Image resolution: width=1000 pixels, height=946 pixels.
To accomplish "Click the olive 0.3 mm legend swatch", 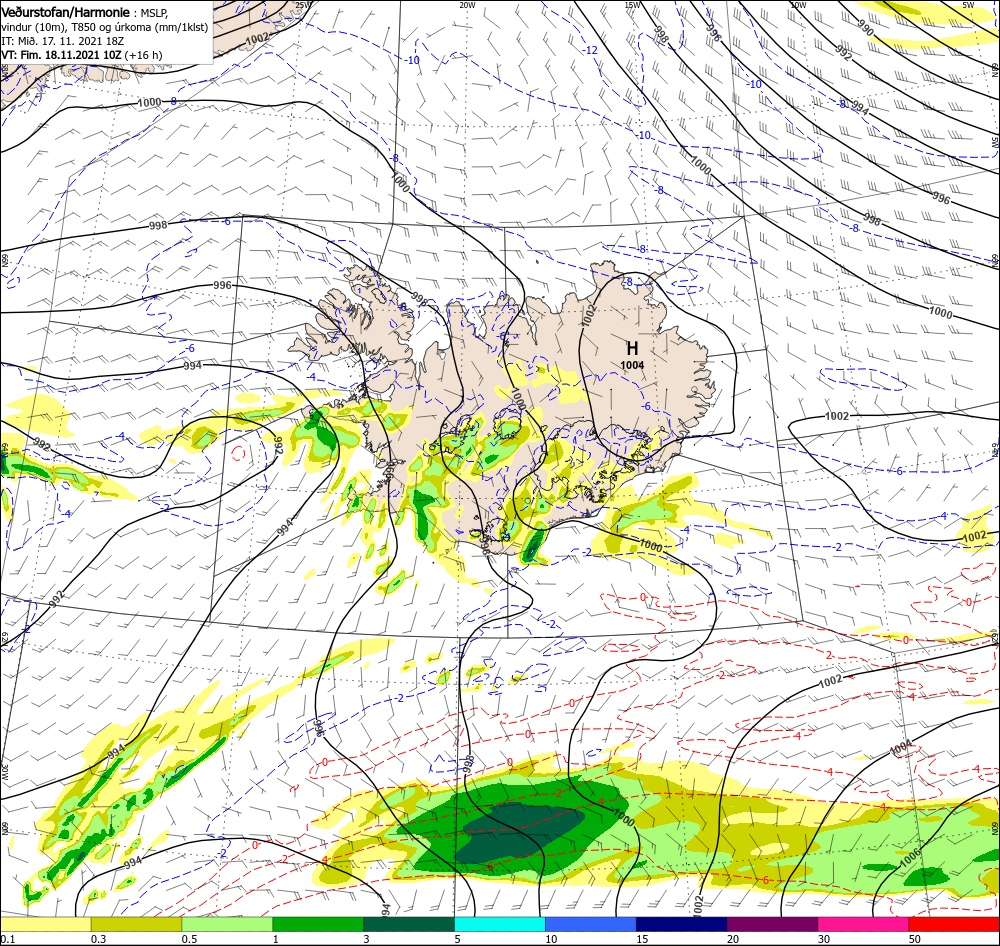I will point(136,924).
